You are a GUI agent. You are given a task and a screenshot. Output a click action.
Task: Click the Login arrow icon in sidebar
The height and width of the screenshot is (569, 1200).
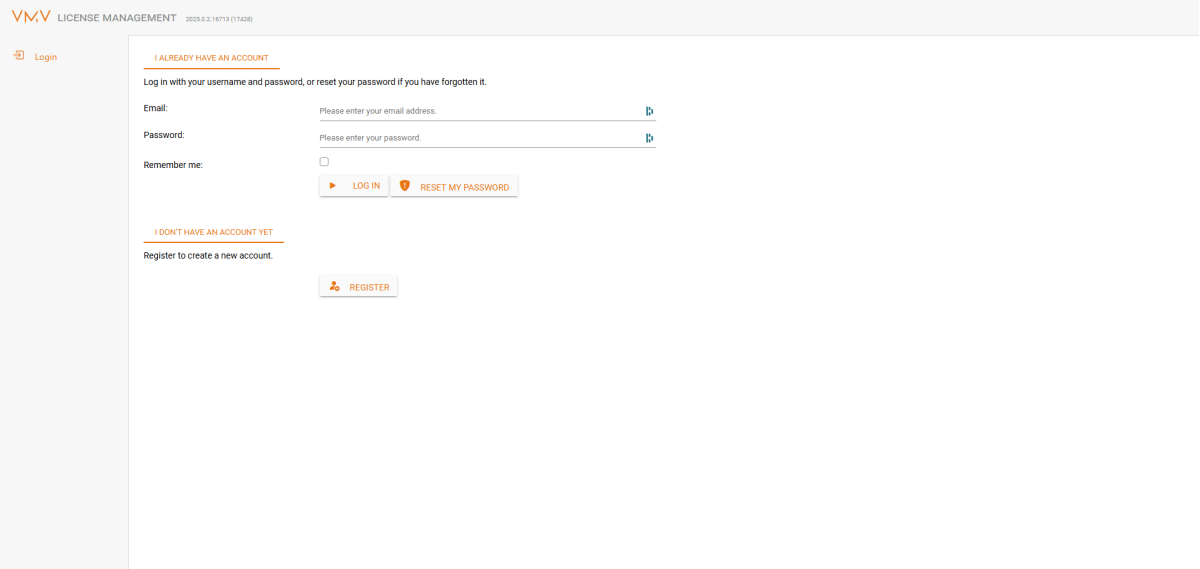point(19,56)
